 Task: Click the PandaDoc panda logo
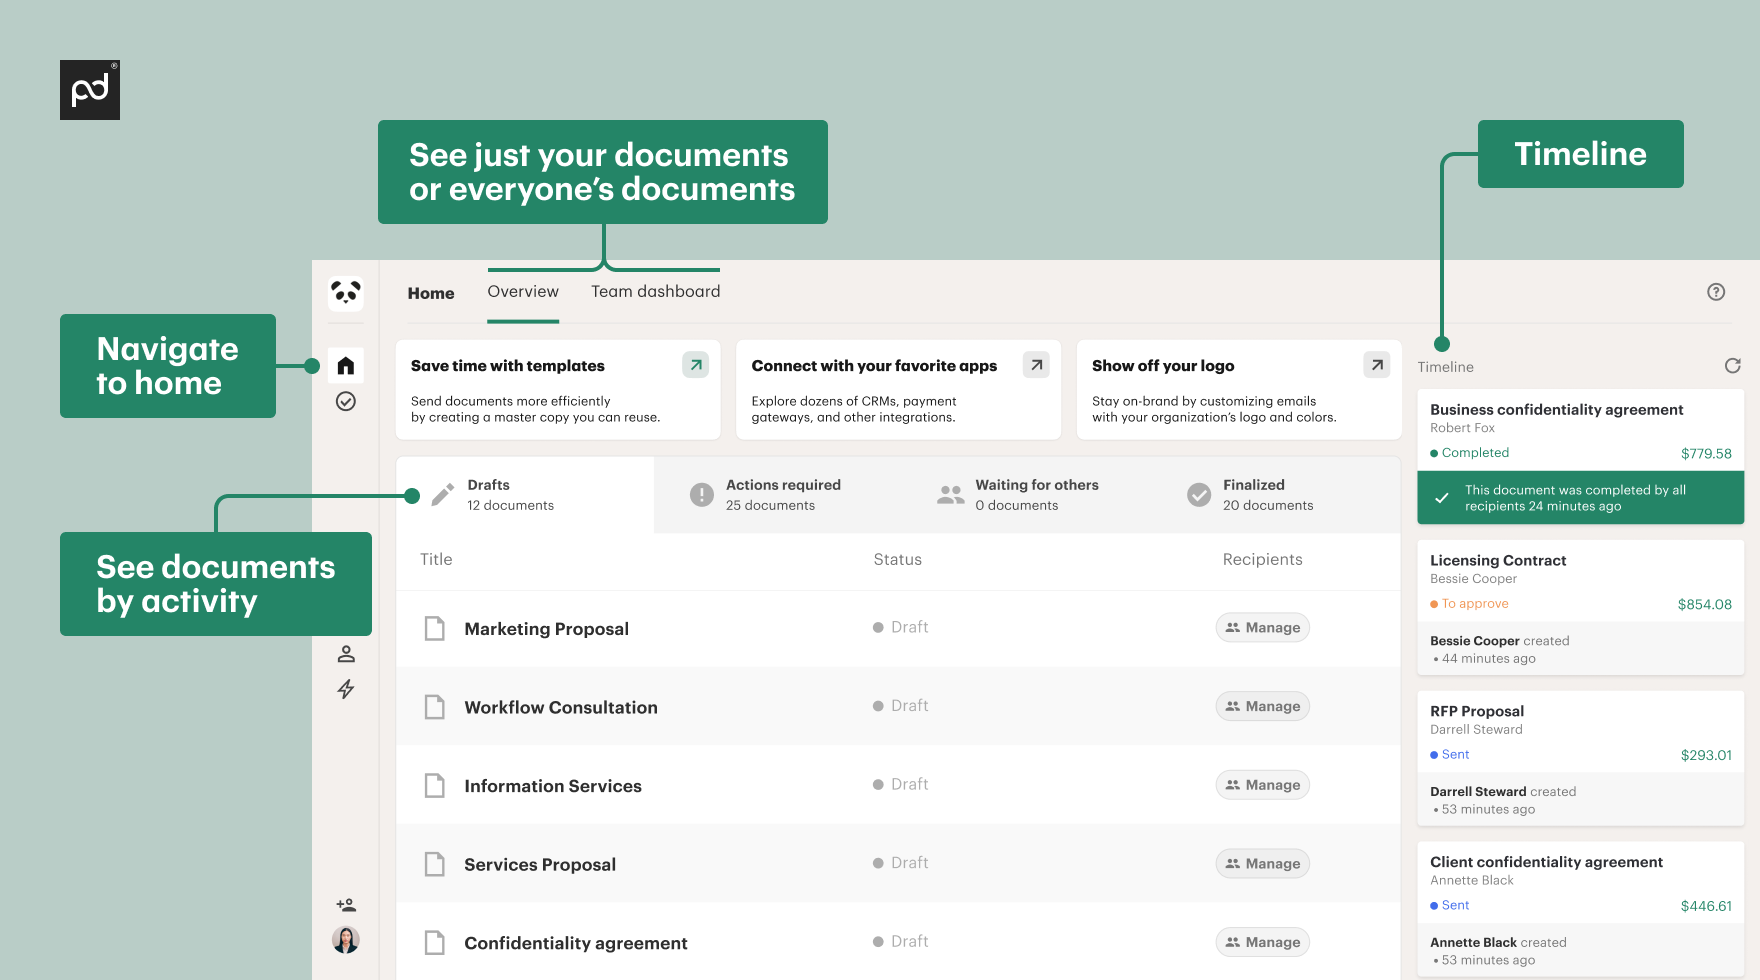[x=345, y=293]
